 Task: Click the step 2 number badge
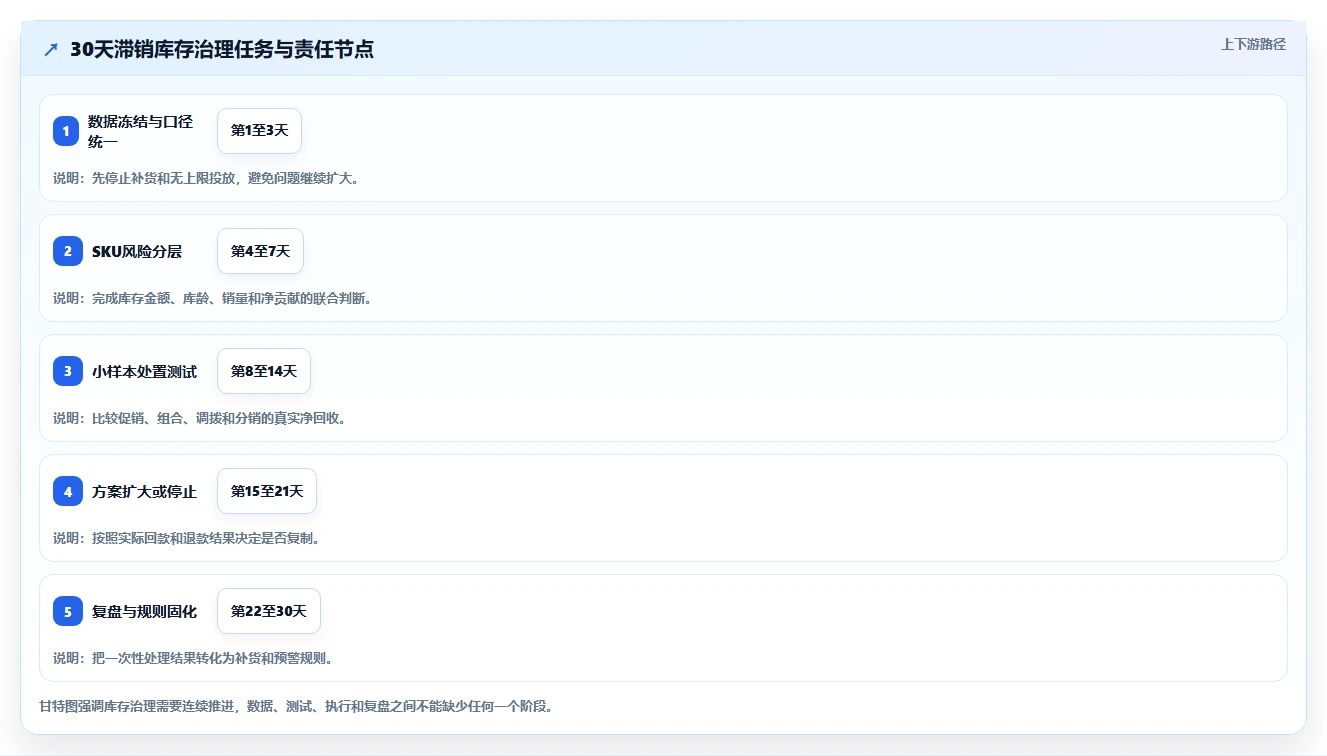click(68, 251)
